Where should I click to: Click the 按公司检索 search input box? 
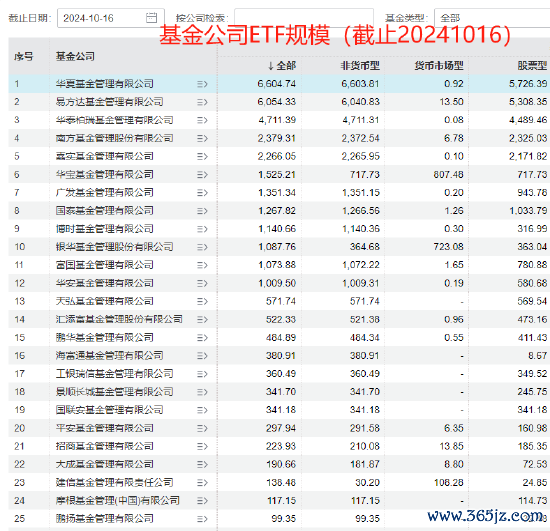tap(304, 18)
